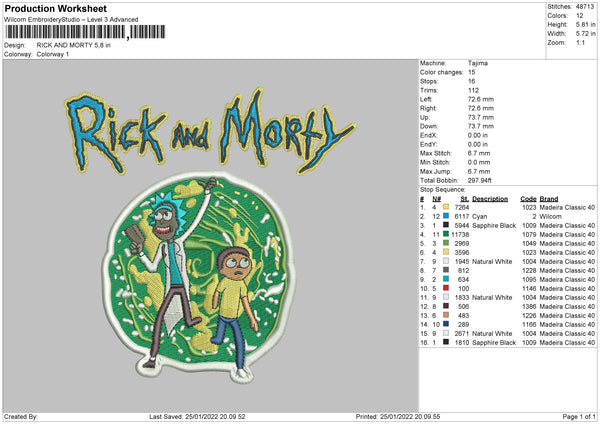Click the Colors value '12'

[x=580, y=16]
